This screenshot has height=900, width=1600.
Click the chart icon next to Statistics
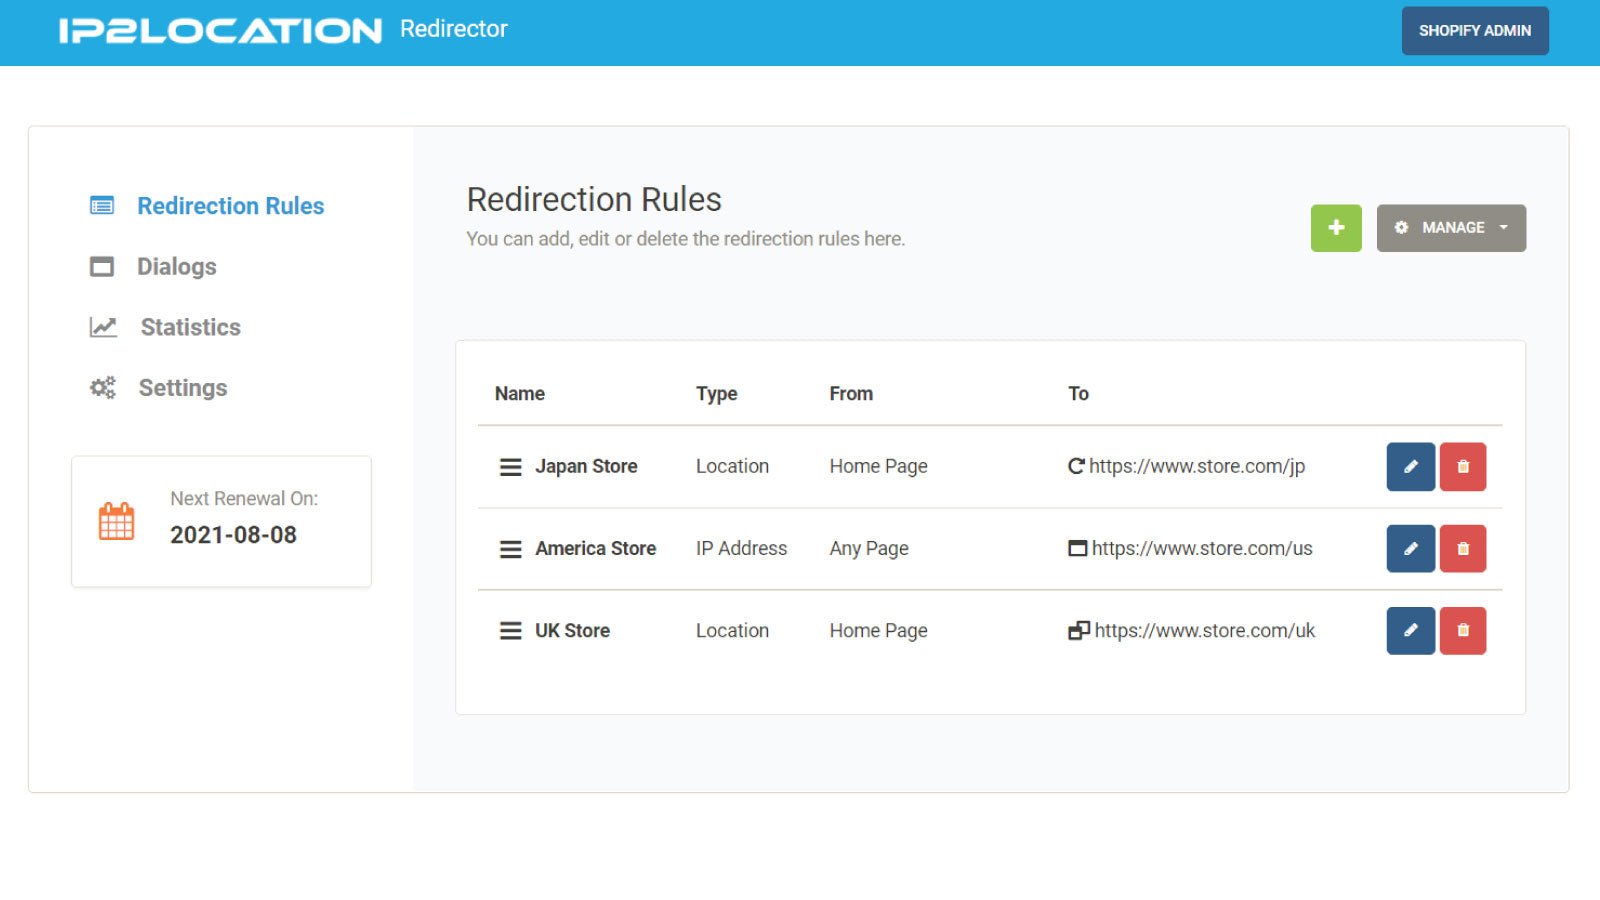pyautogui.click(x=102, y=327)
